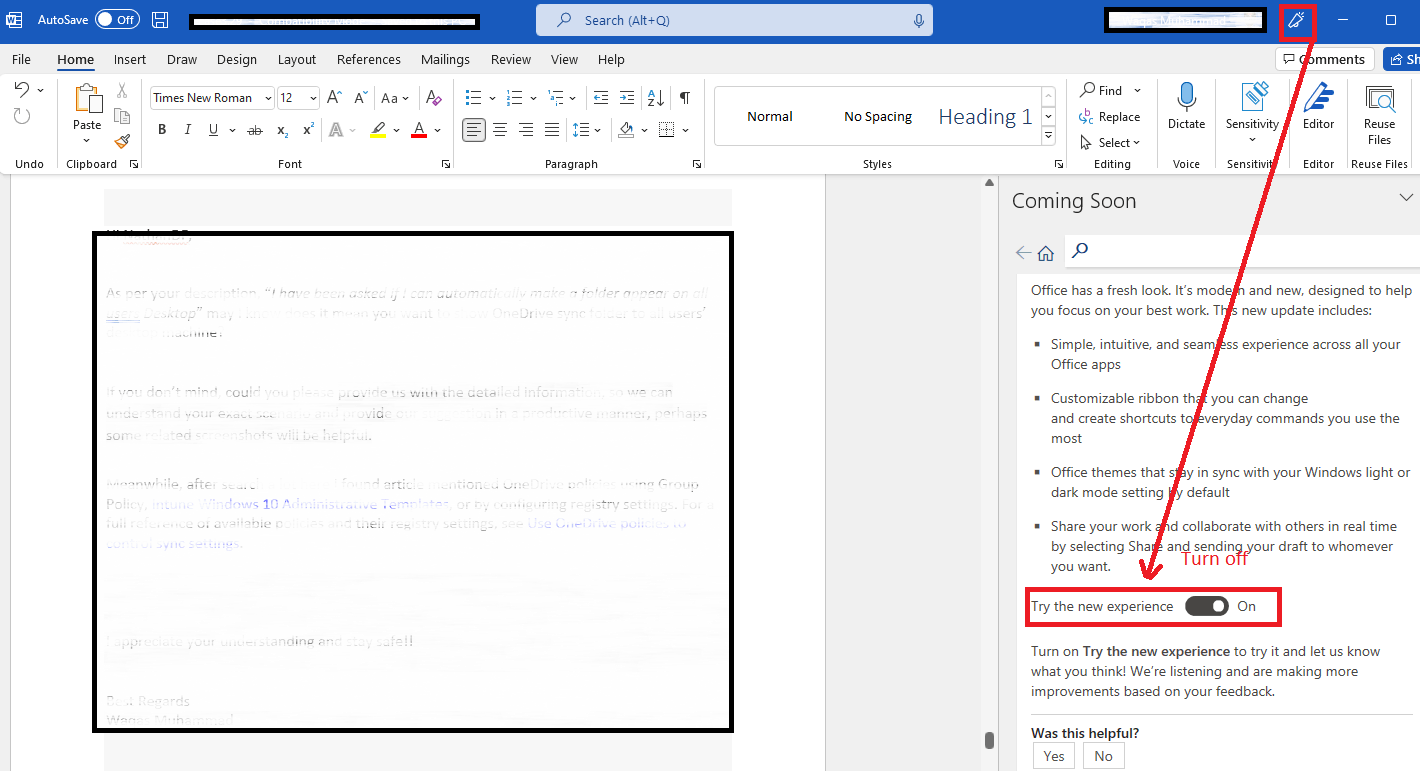The image size is (1420, 771).
Task: Click the Coming Soon megaphone icon
Action: pos(1297,21)
